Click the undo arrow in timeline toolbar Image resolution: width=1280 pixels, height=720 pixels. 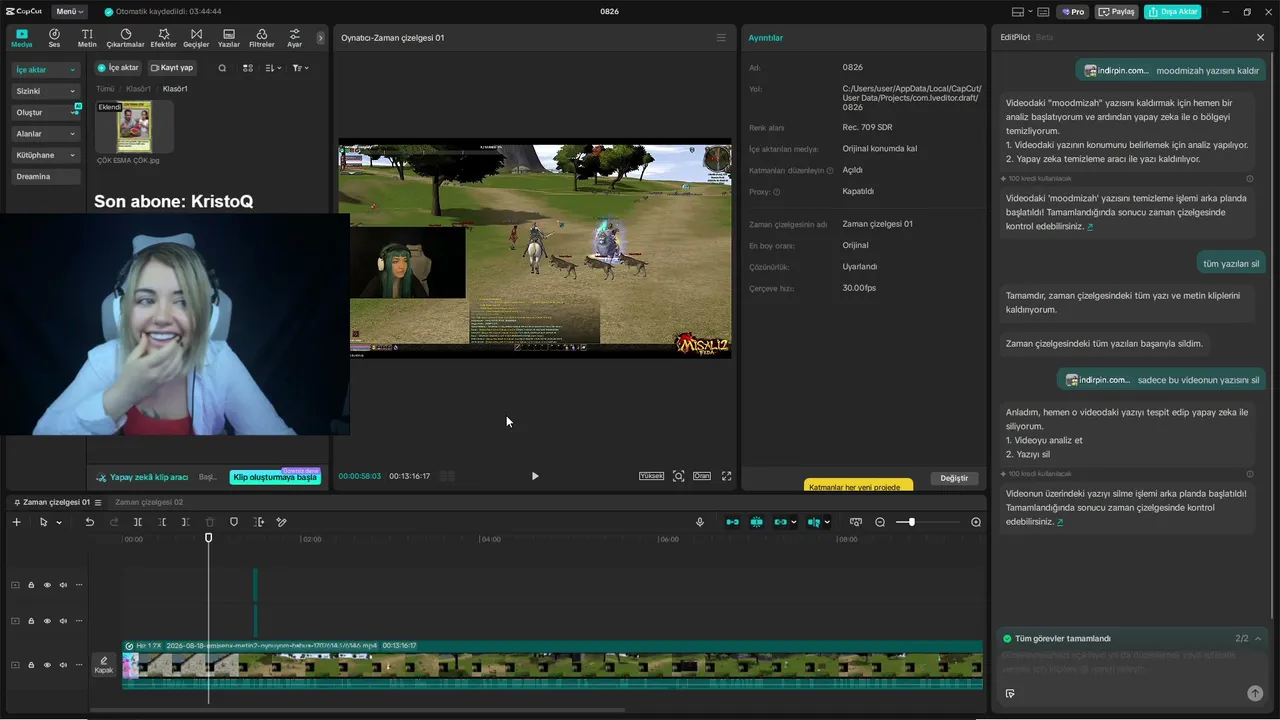(89, 522)
